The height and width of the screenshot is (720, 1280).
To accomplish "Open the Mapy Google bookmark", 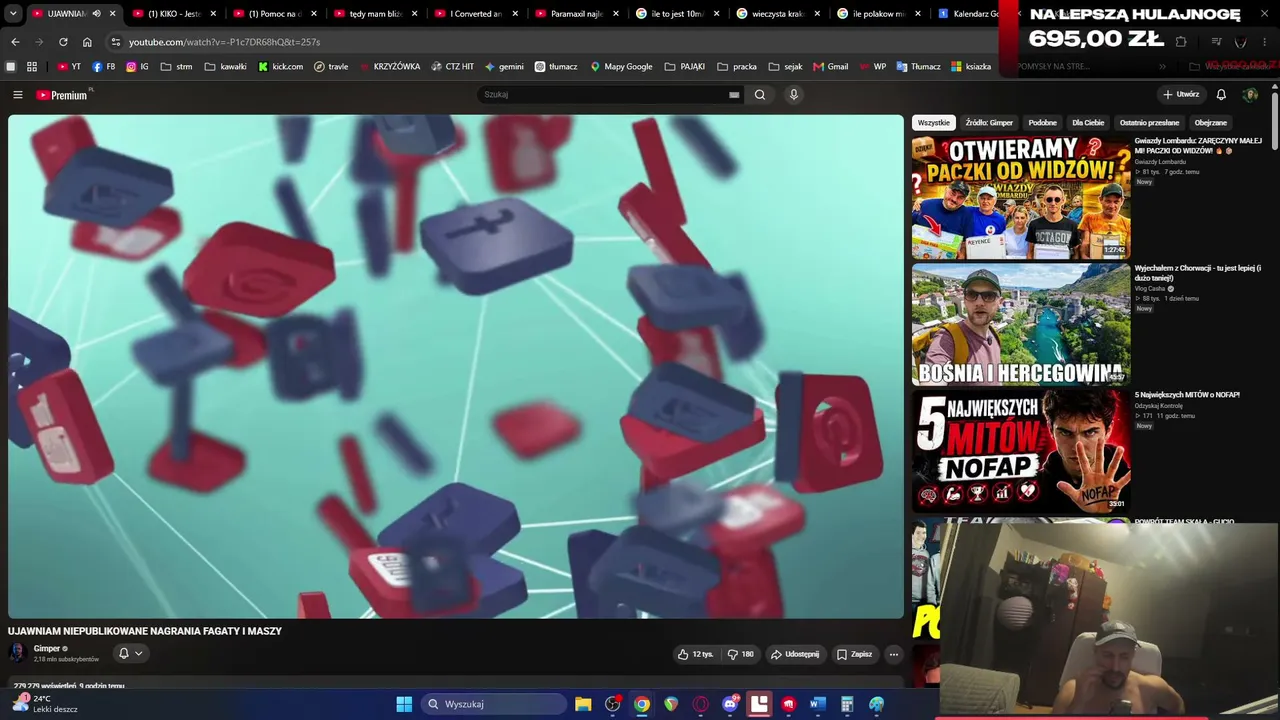I will [x=621, y=67].
